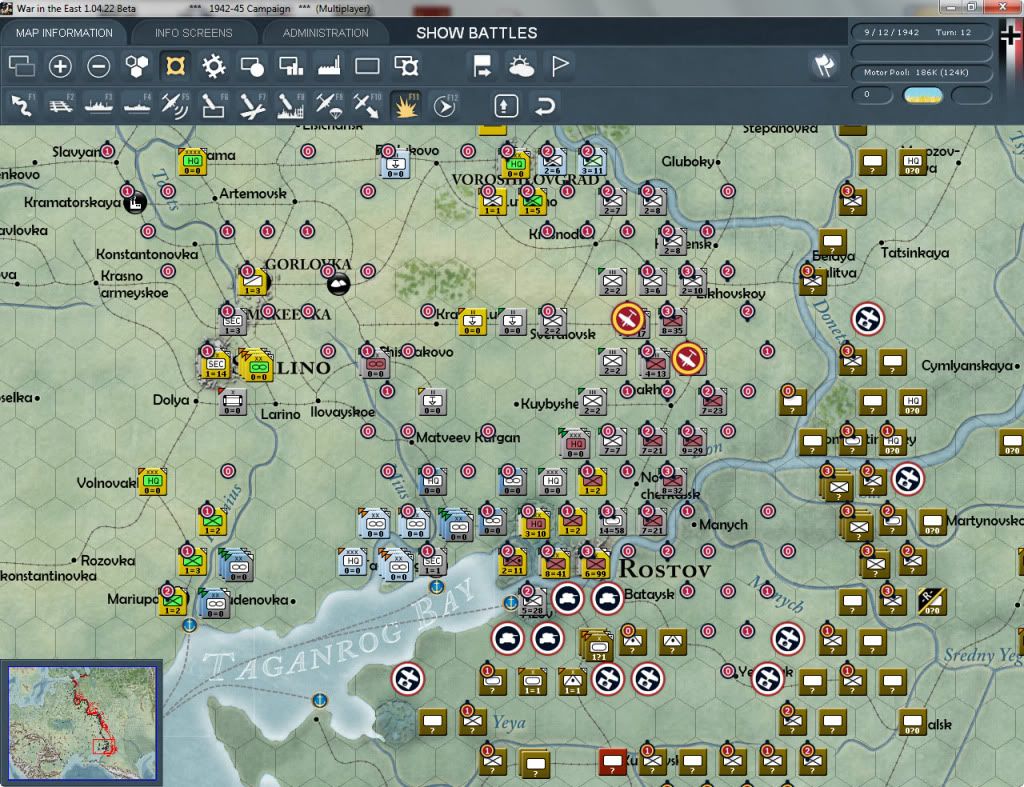Click the Tatsinkaya town label
1024x787 pixels.
point(914,253)
